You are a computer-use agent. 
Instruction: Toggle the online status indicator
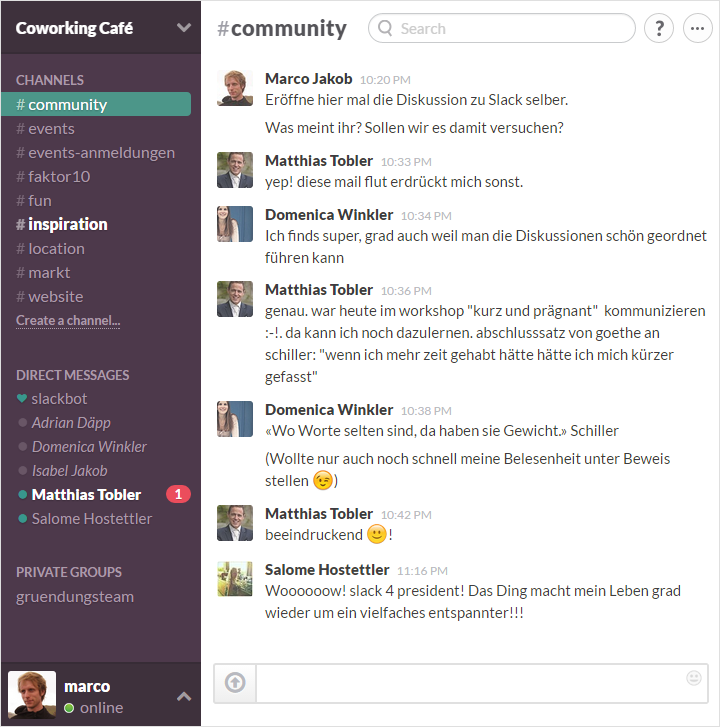coord(69,708)
